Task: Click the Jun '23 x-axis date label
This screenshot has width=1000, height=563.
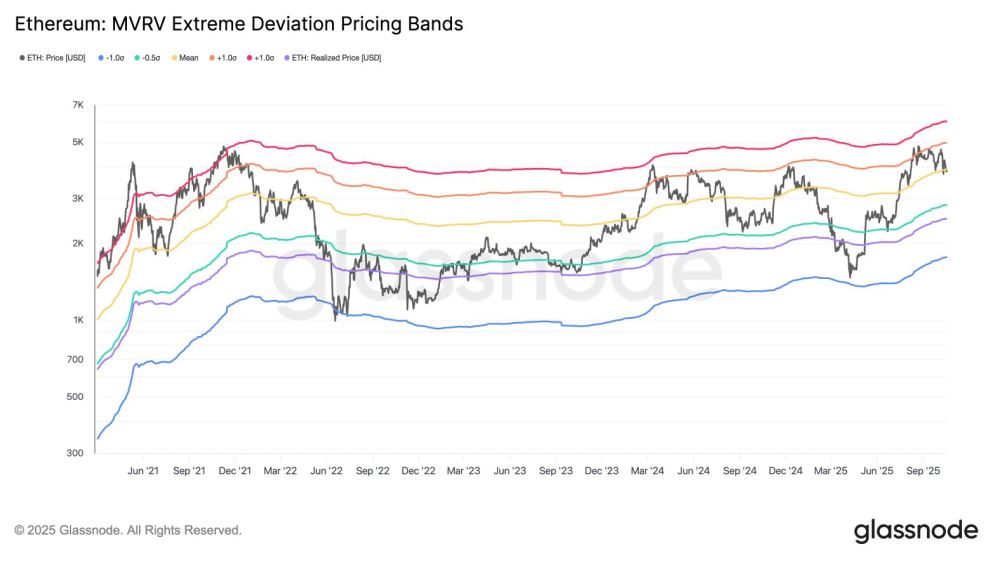Action: pyautogui.click(x=510, y=470)
